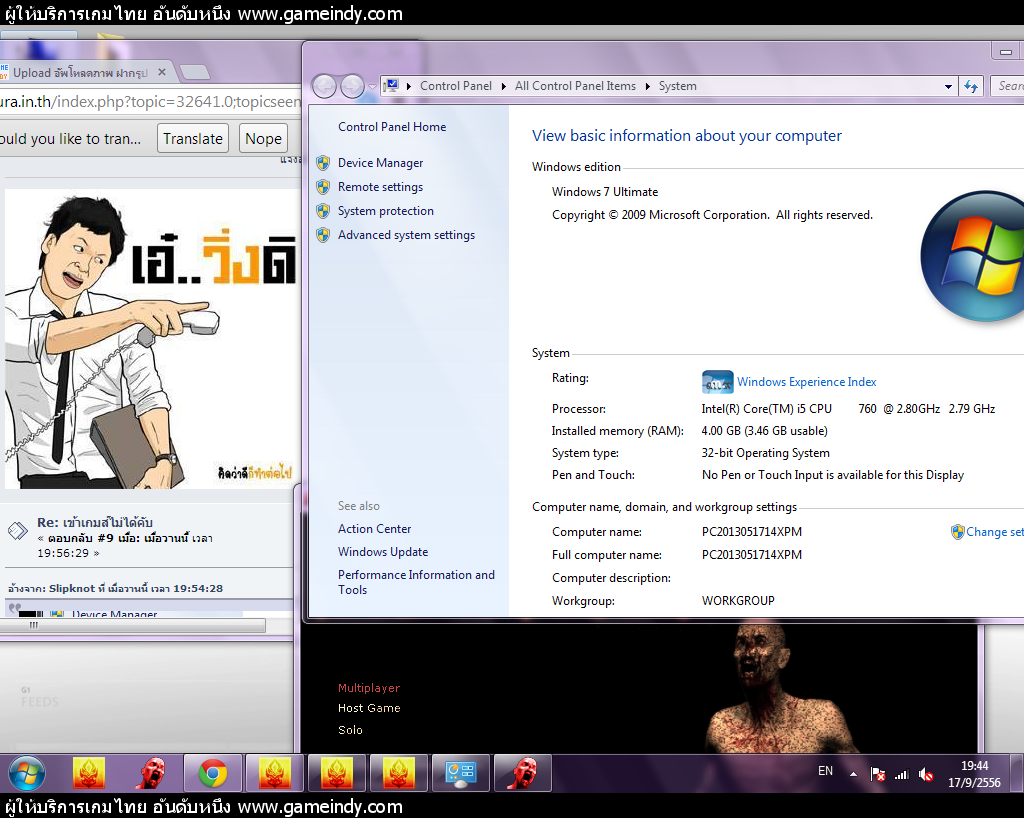
Task: Click the horizontal scrollbar in Chrome page
Action: tap(133, 625)
